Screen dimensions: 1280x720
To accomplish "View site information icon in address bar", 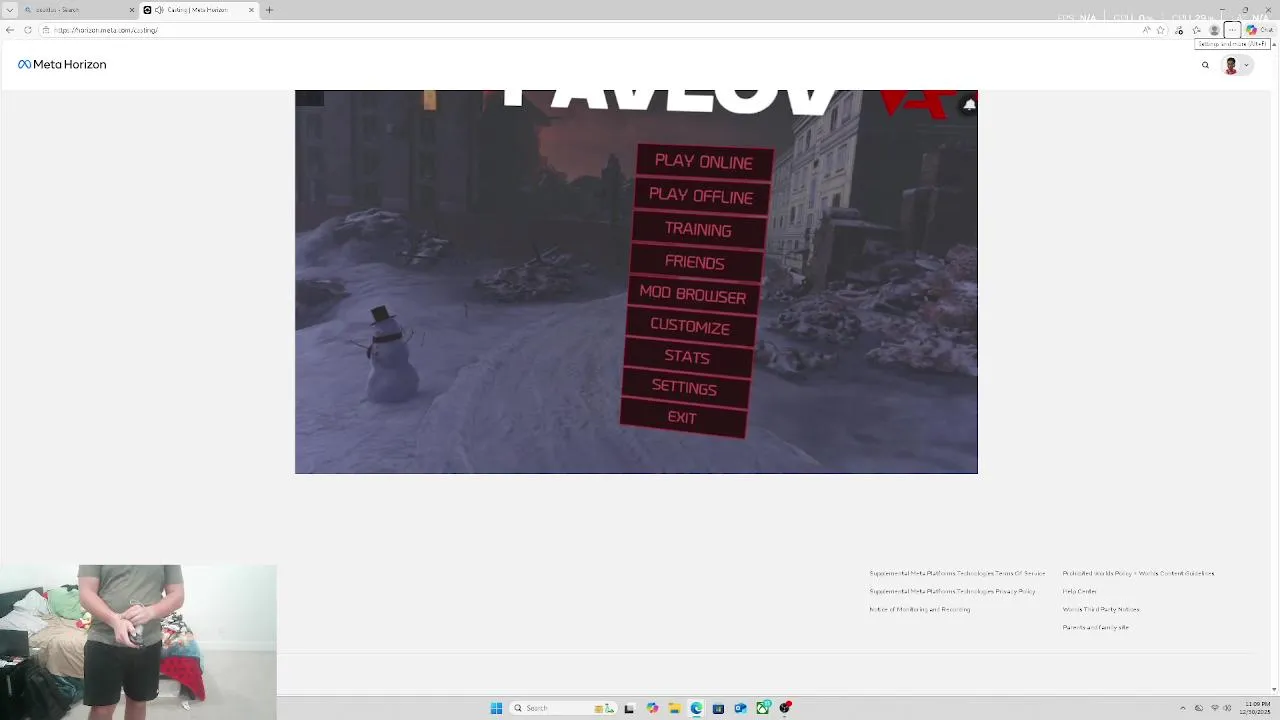I will click(x=45, y=30).
